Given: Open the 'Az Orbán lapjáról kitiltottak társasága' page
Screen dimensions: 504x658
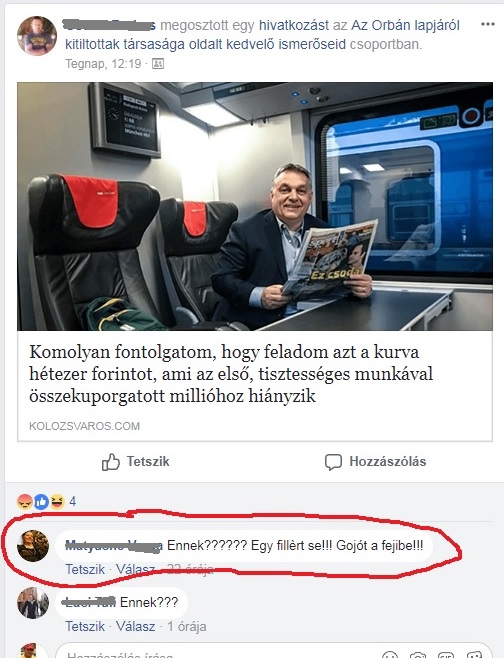Looking at the screenshot, I should pyautogui.click(x=262, y=34).
